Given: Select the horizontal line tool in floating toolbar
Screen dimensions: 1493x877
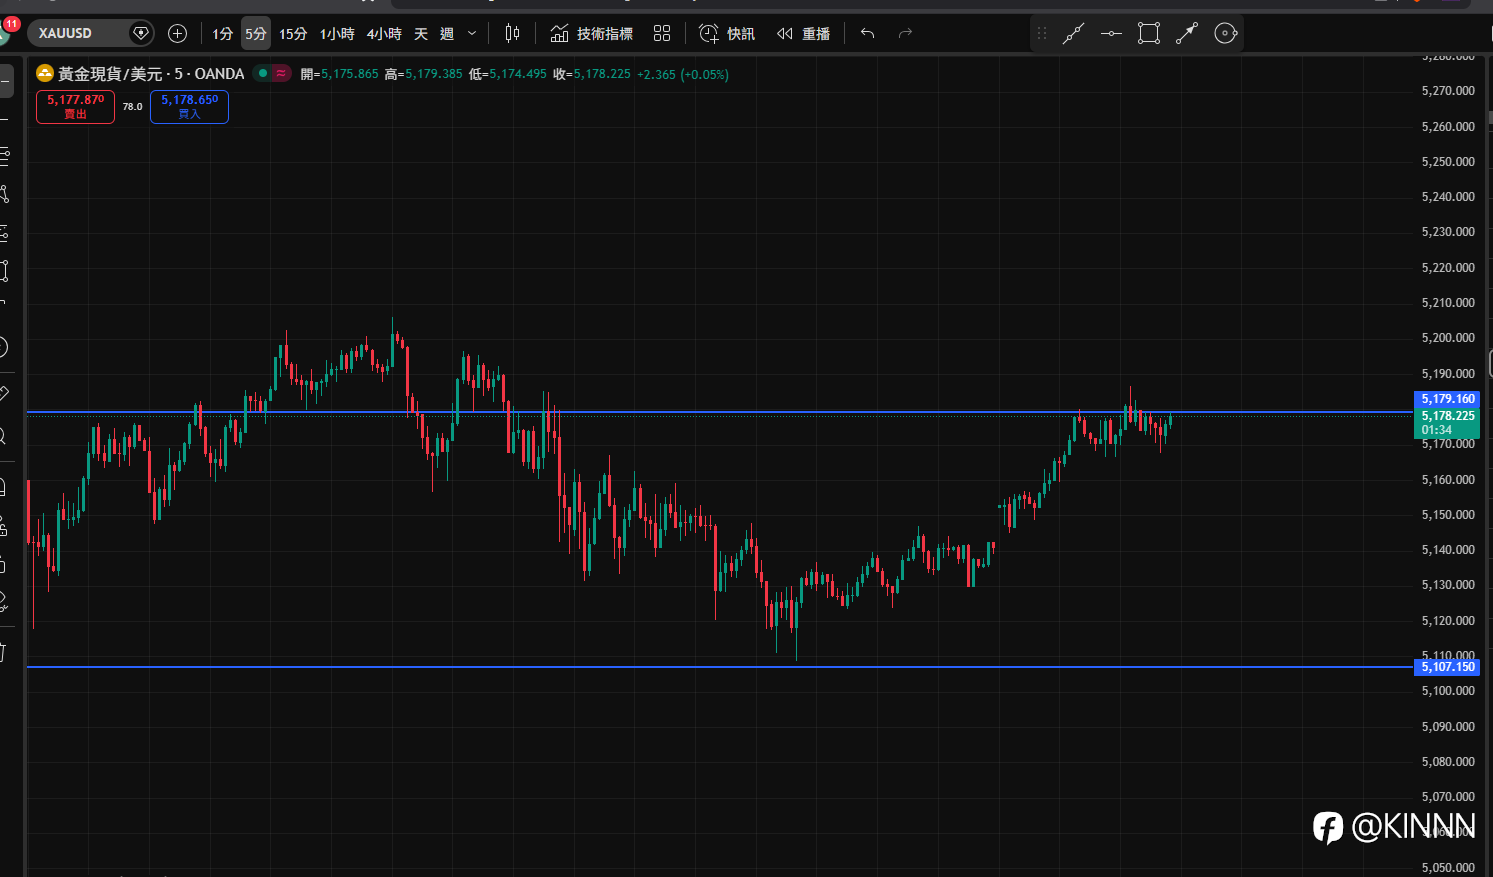Looking at the screenshot, I should point(1111,34).
